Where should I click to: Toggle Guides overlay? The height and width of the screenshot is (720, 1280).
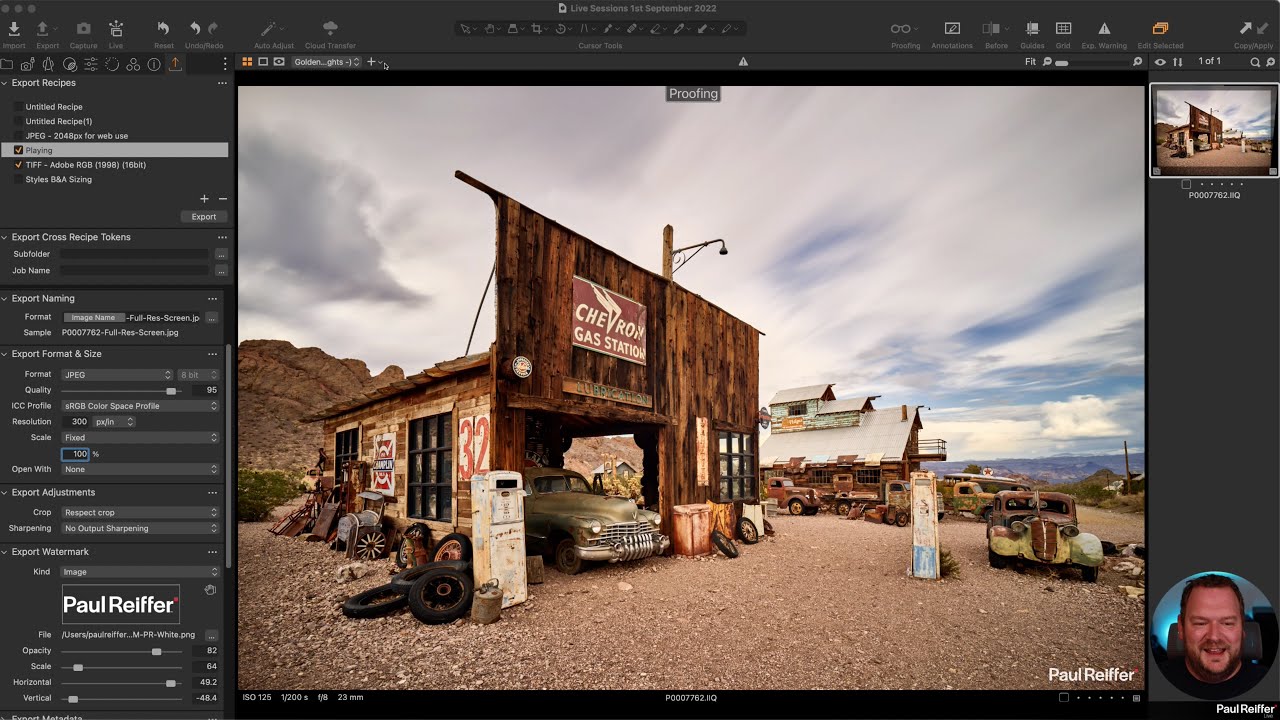point(1032,29)
